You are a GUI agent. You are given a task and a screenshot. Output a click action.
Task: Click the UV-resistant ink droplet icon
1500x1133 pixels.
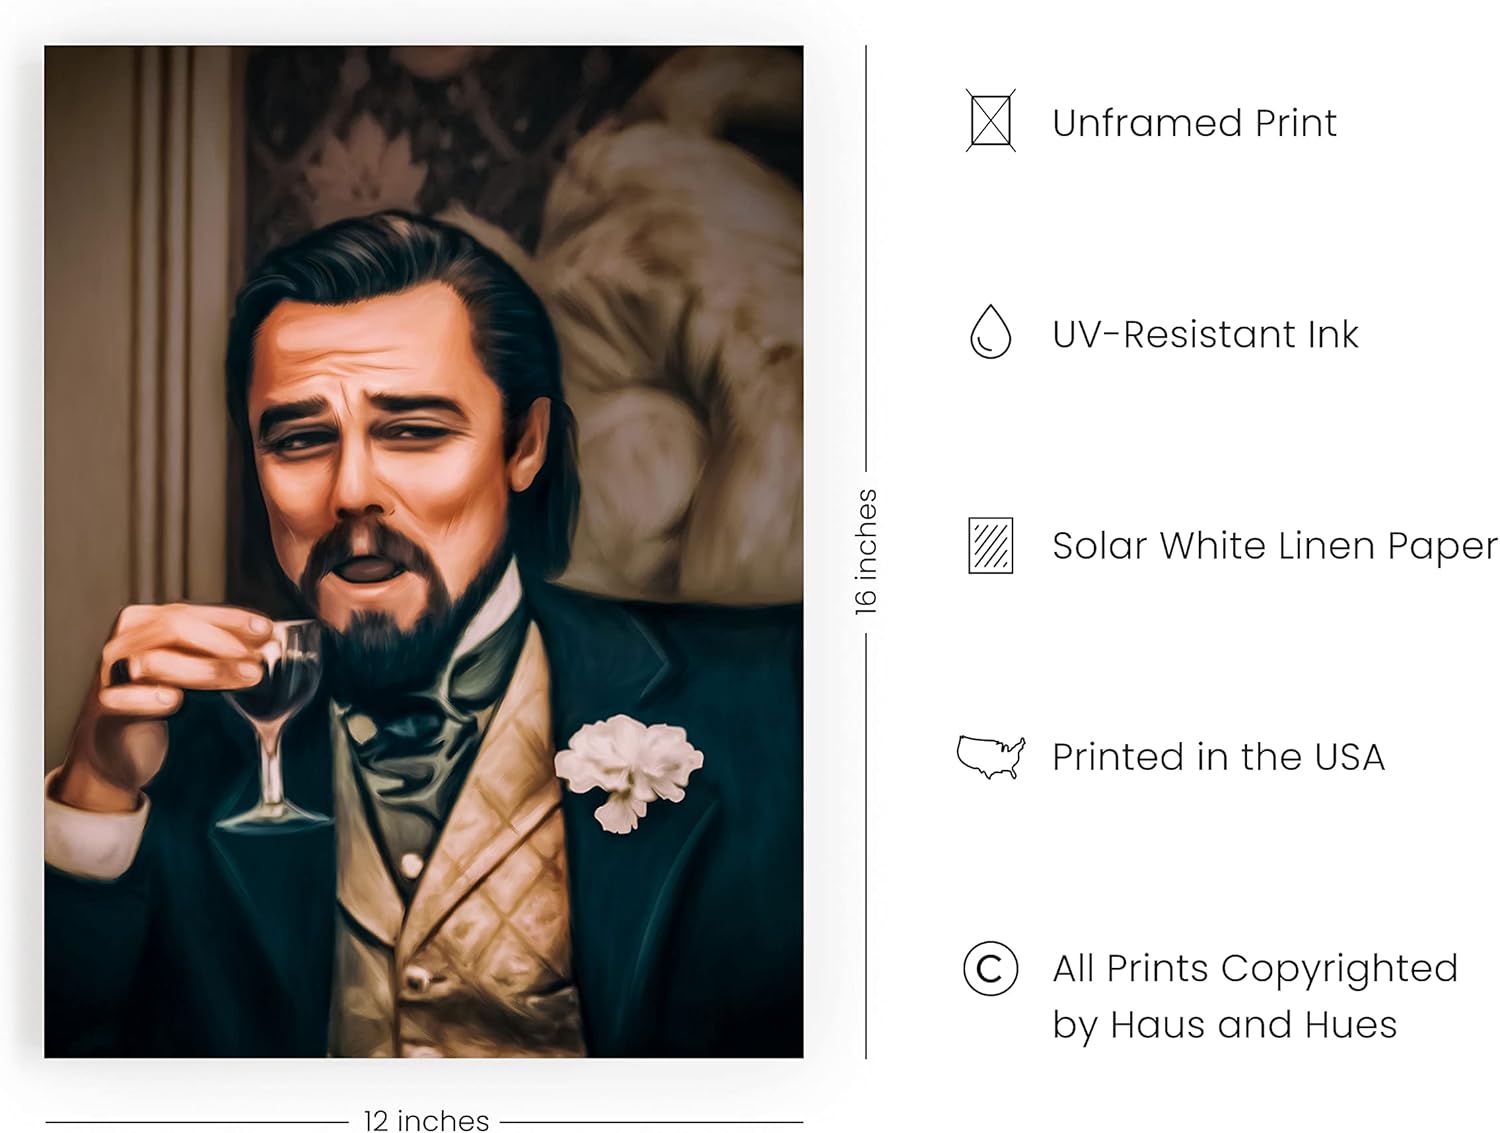click(x=990, y=332)
